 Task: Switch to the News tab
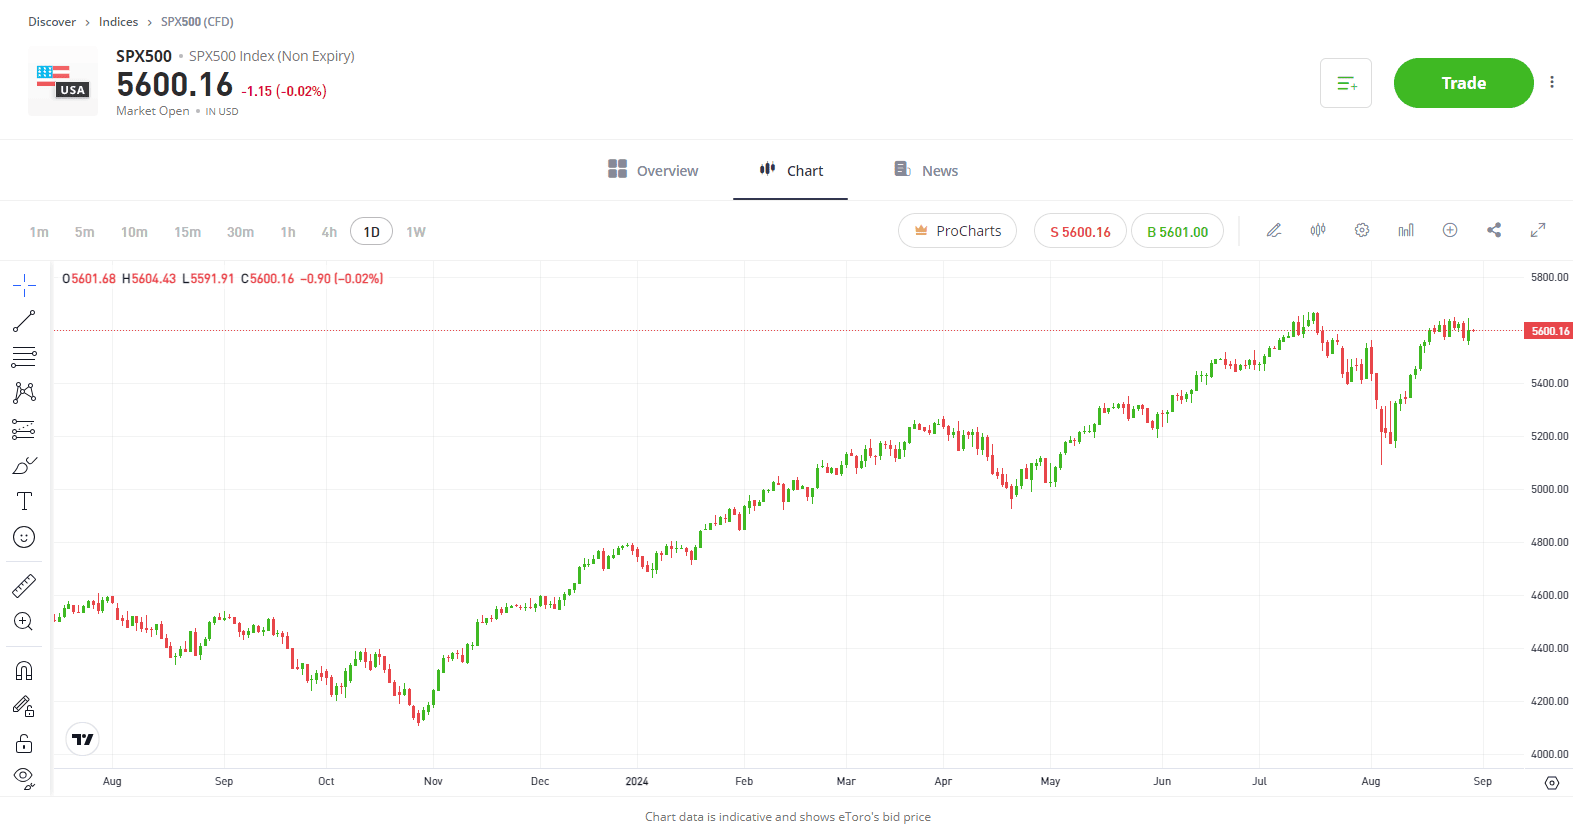pyautogui.click(x=926, y=170)
